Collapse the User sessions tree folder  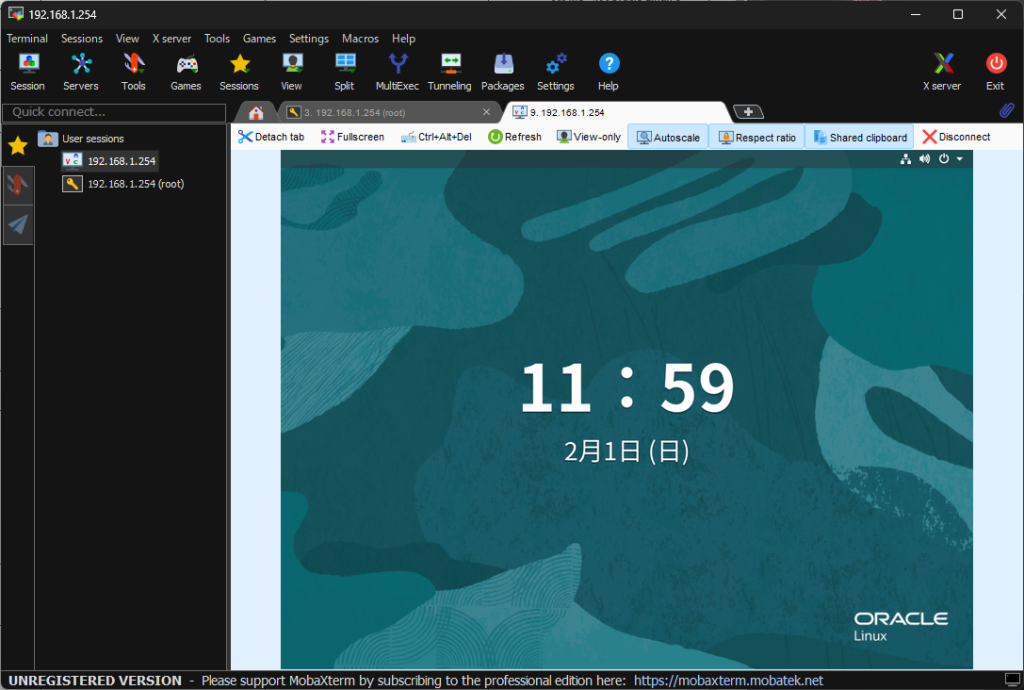48,139
